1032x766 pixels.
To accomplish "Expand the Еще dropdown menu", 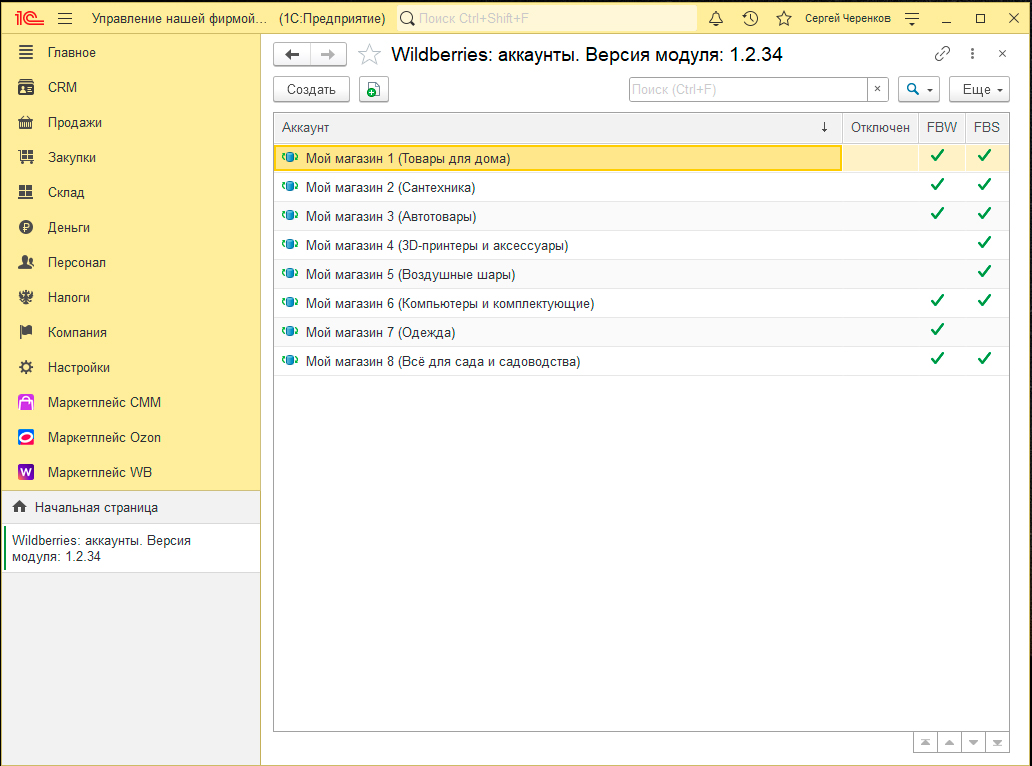I will click(979, 89).
